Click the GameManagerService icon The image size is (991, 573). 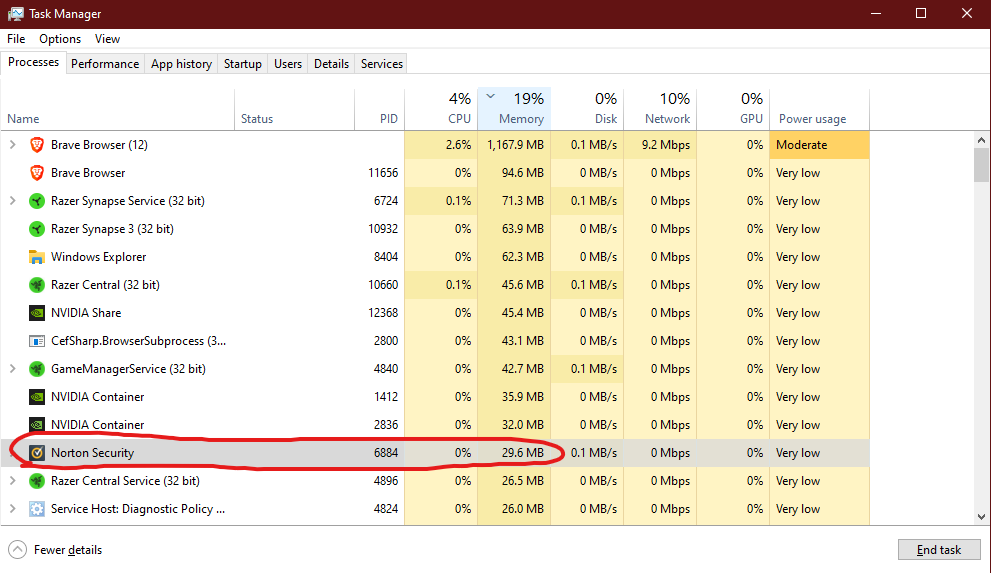37,369
